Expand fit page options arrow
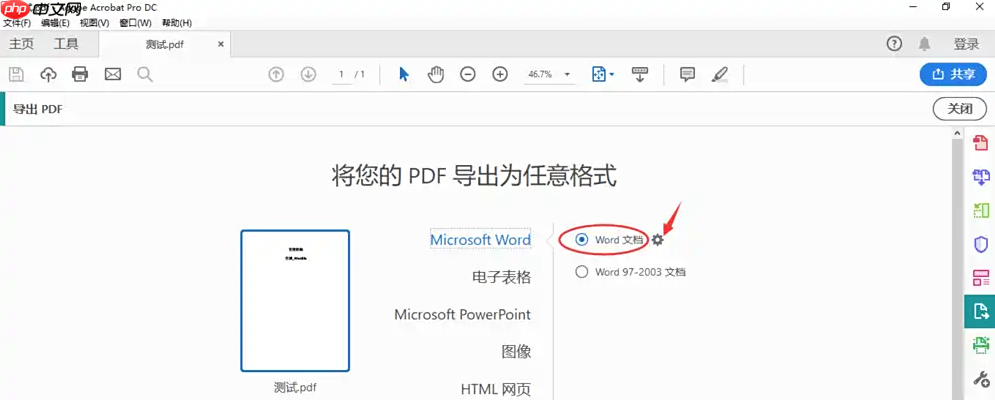The height and width of the screenshot is (400, 995). tap(612, 75)
